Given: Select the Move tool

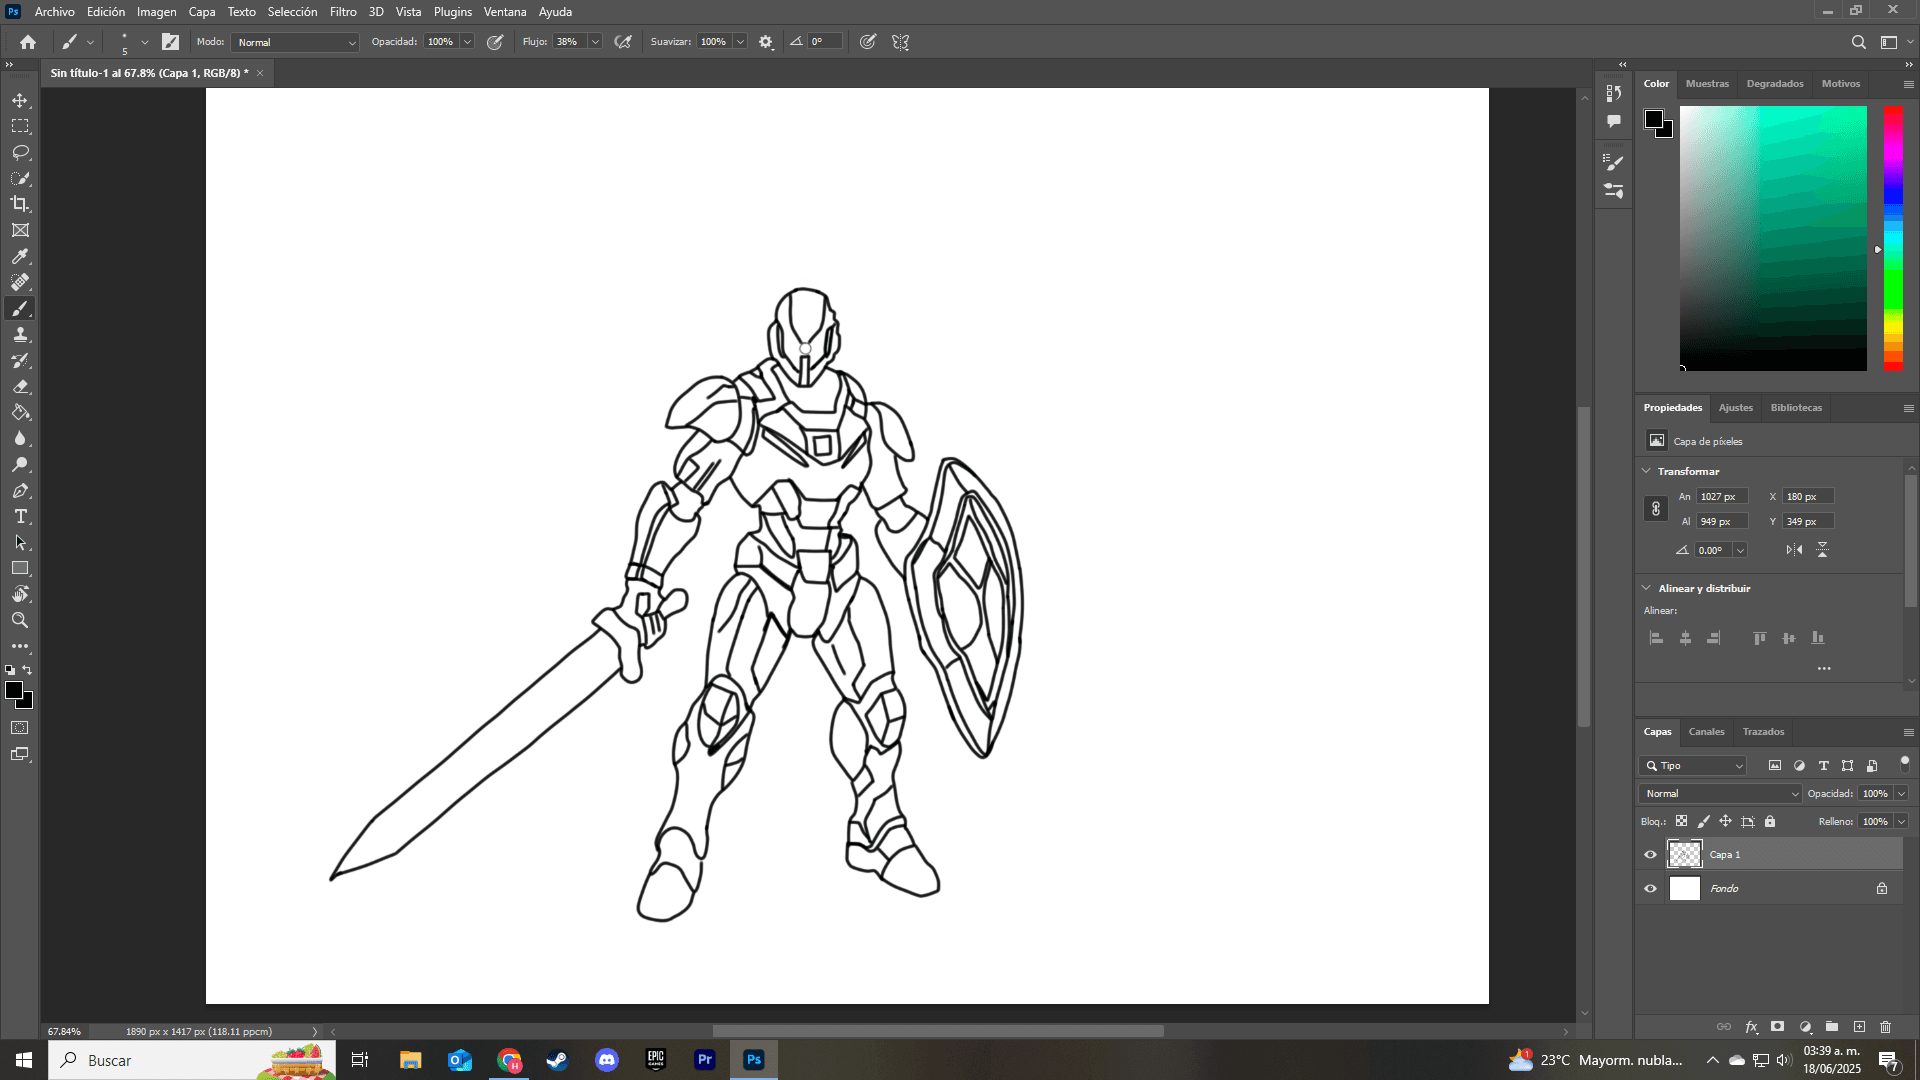Looking at the screenshot, I should (x=20, y=101).
